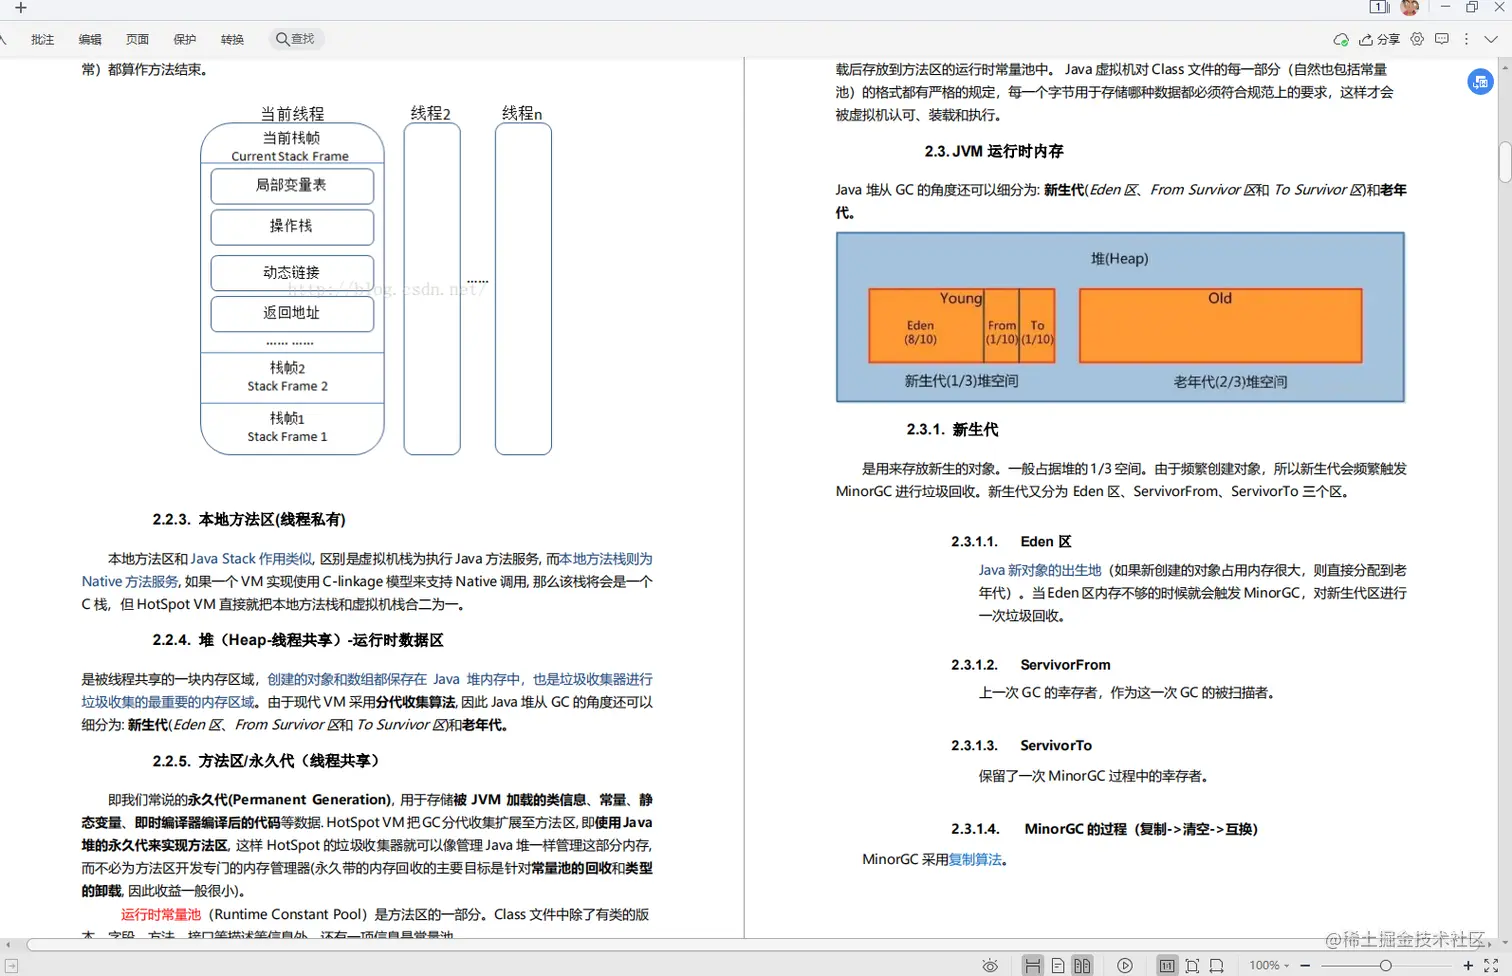Click the 复制算法 hyperlink

tap(975, 858)
